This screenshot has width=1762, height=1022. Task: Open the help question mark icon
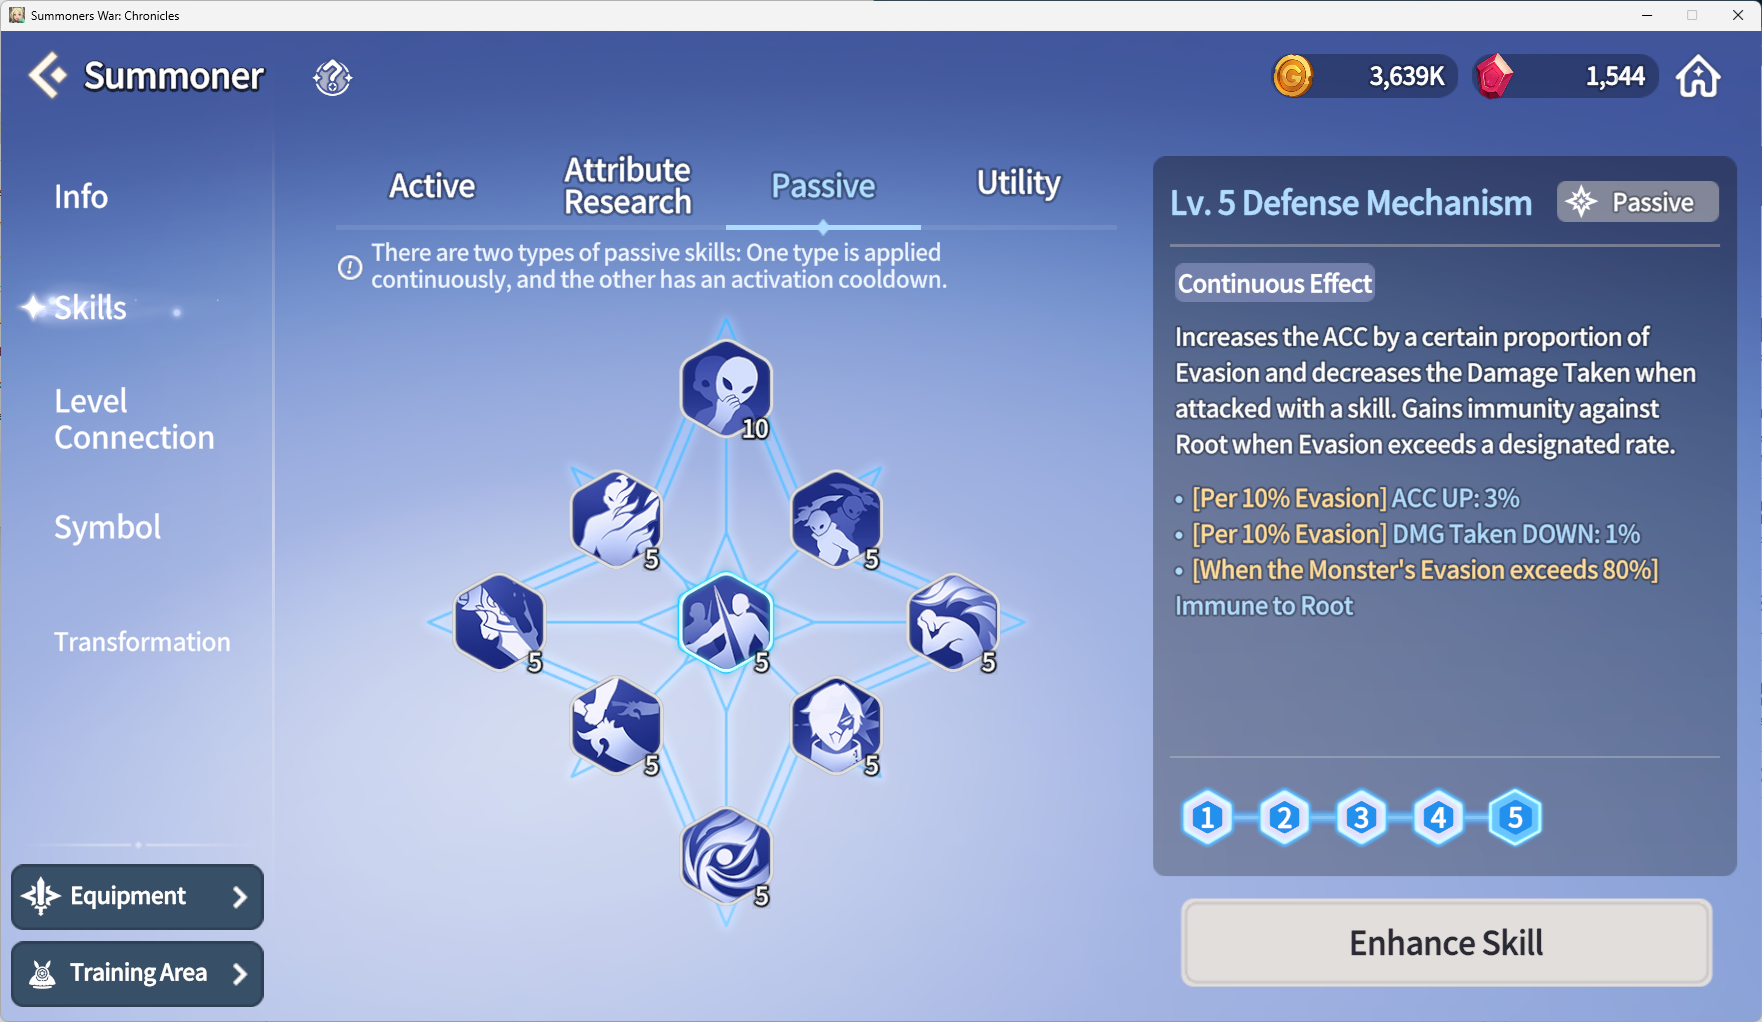pos(332,77)
